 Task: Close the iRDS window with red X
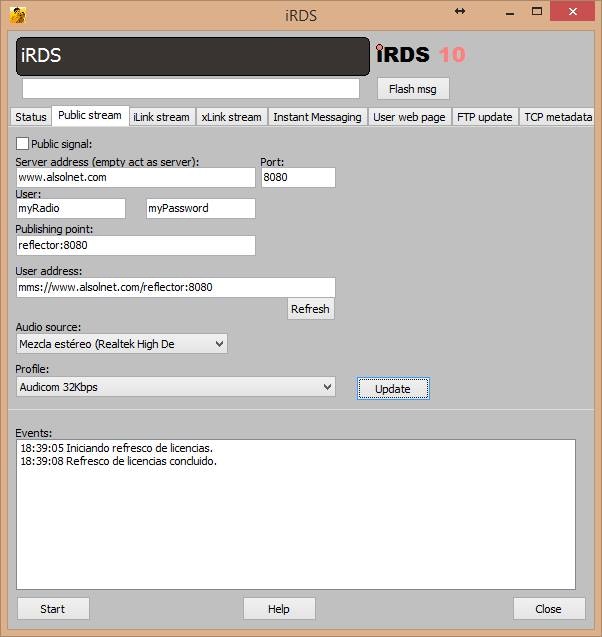click(573, 11)
